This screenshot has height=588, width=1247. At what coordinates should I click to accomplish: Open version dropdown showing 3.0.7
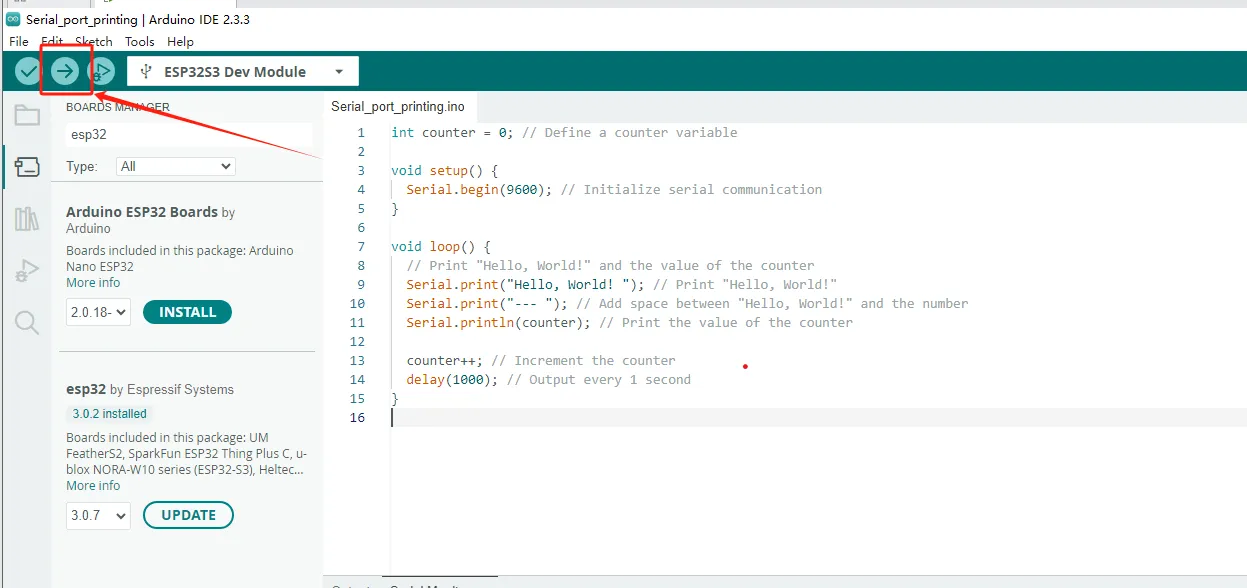(99, 515)
